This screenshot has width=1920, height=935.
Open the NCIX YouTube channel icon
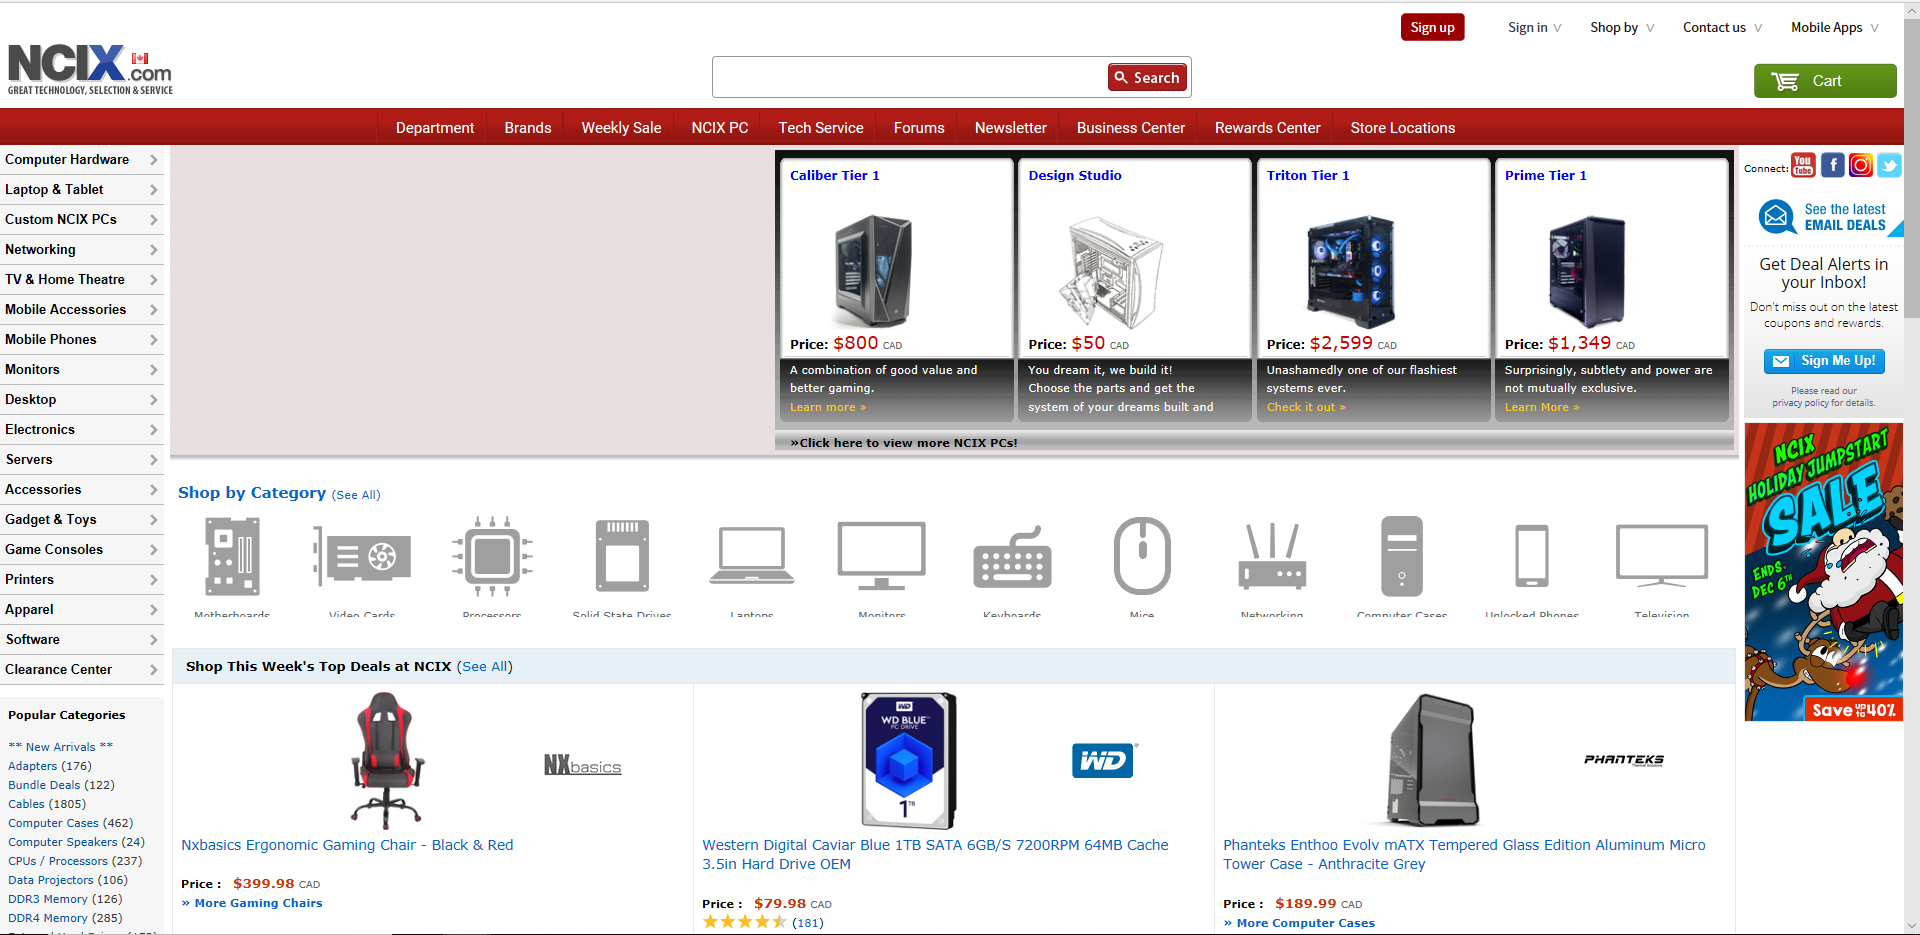(1803, 165)
